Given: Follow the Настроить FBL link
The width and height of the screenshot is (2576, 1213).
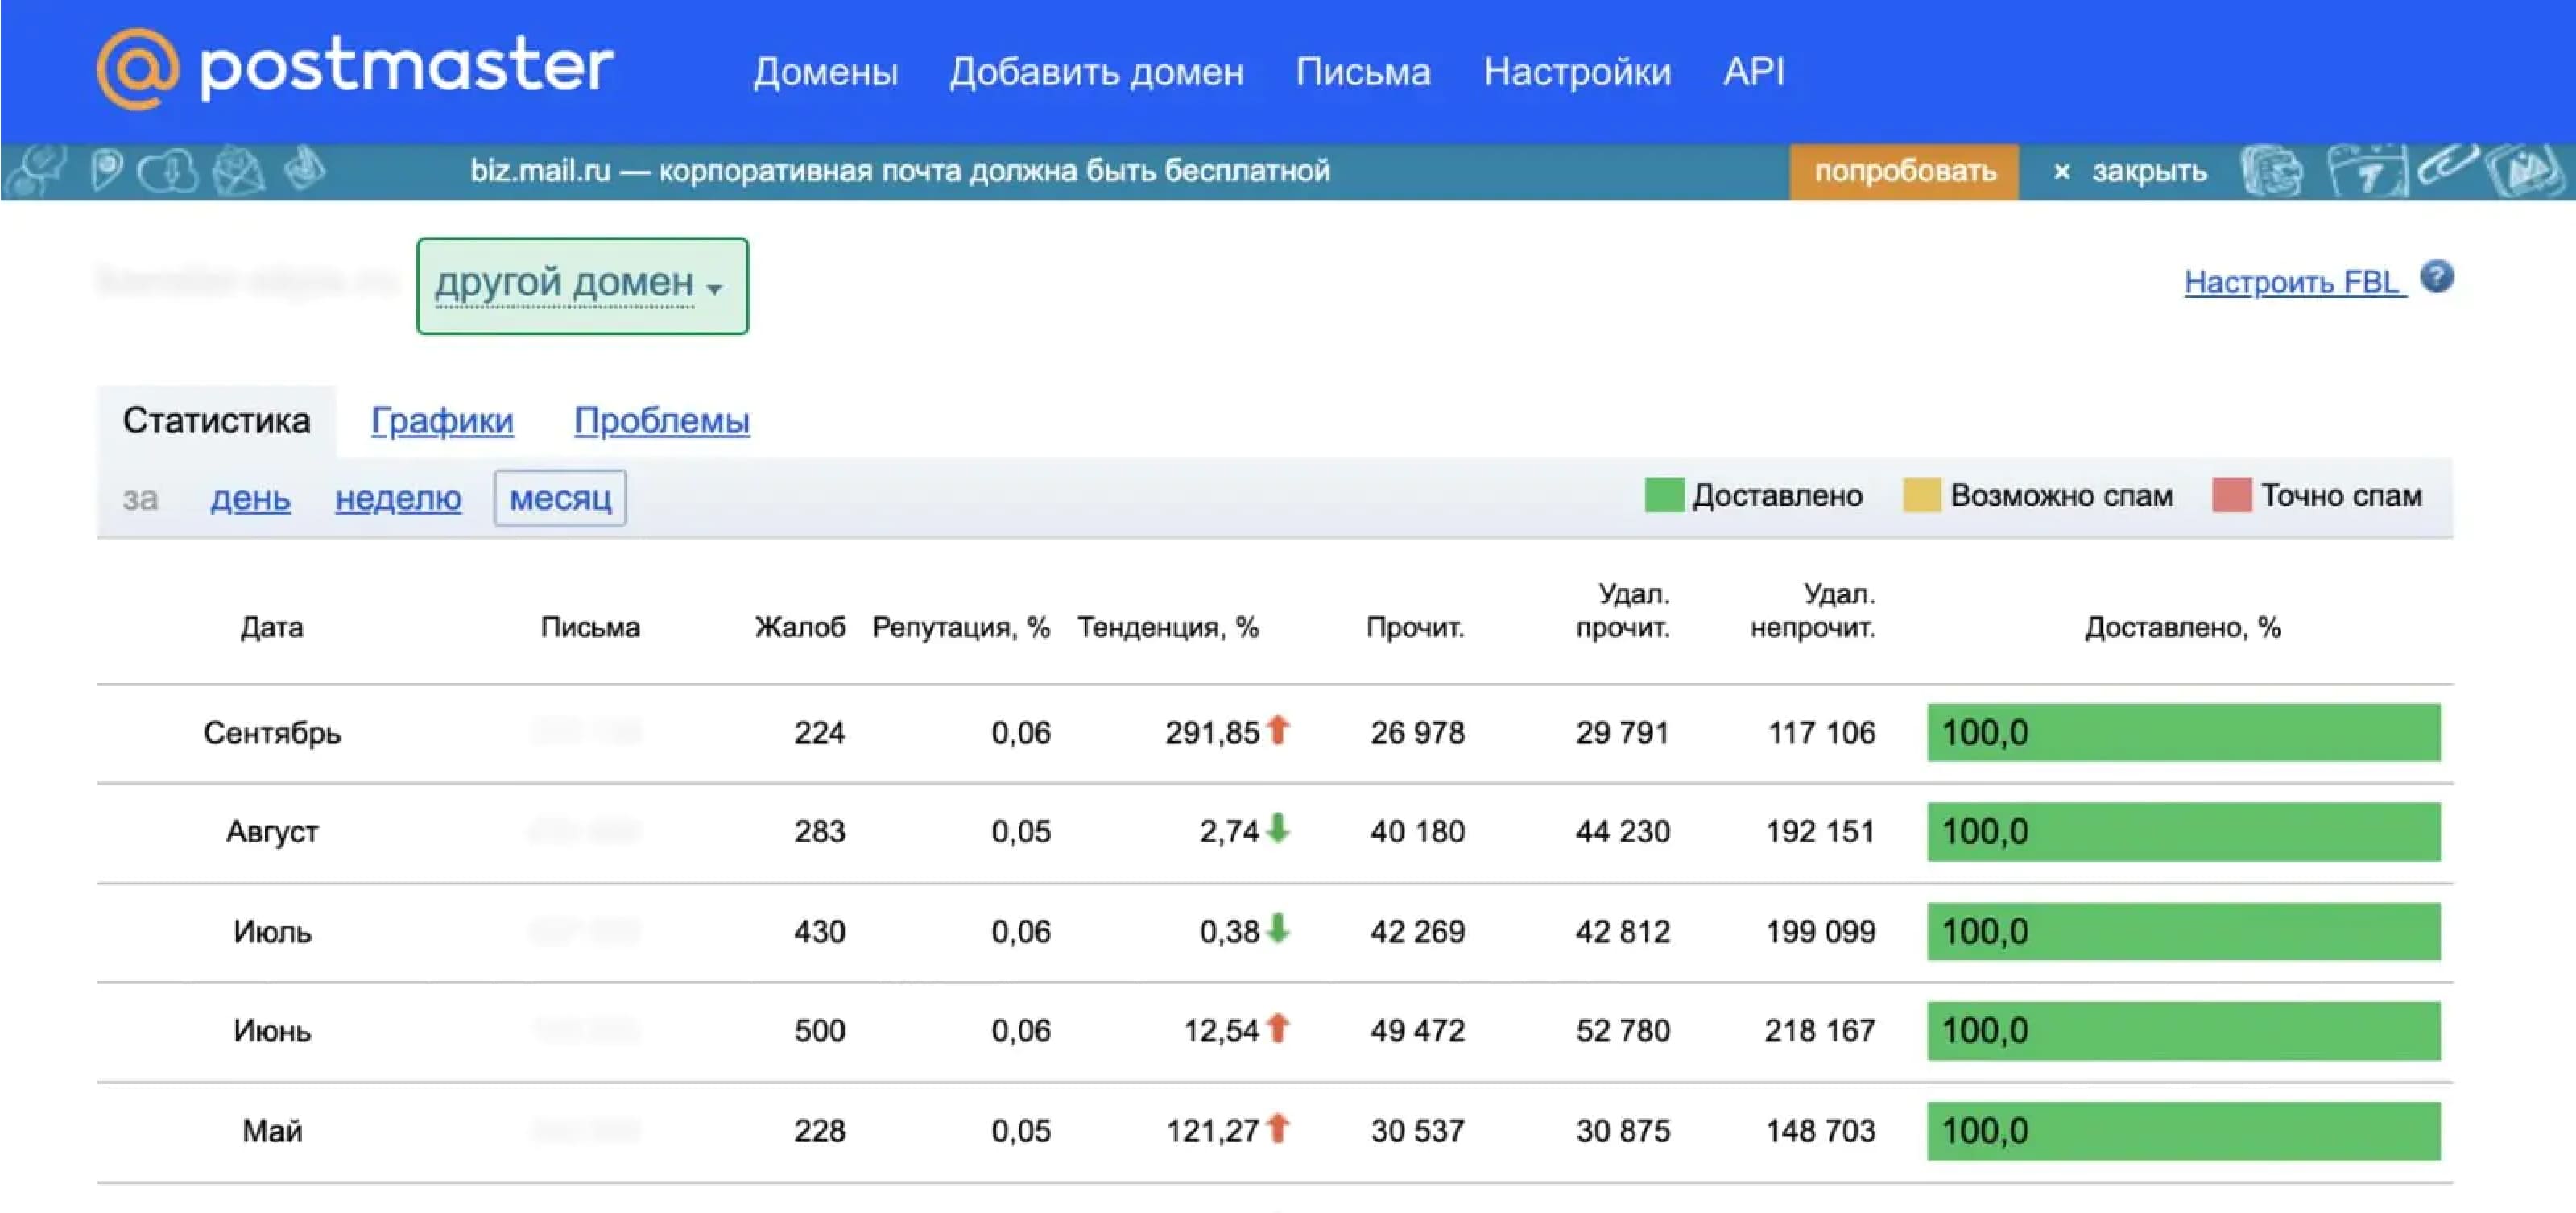Looking at the screenshot, I should pos(2294,282).
